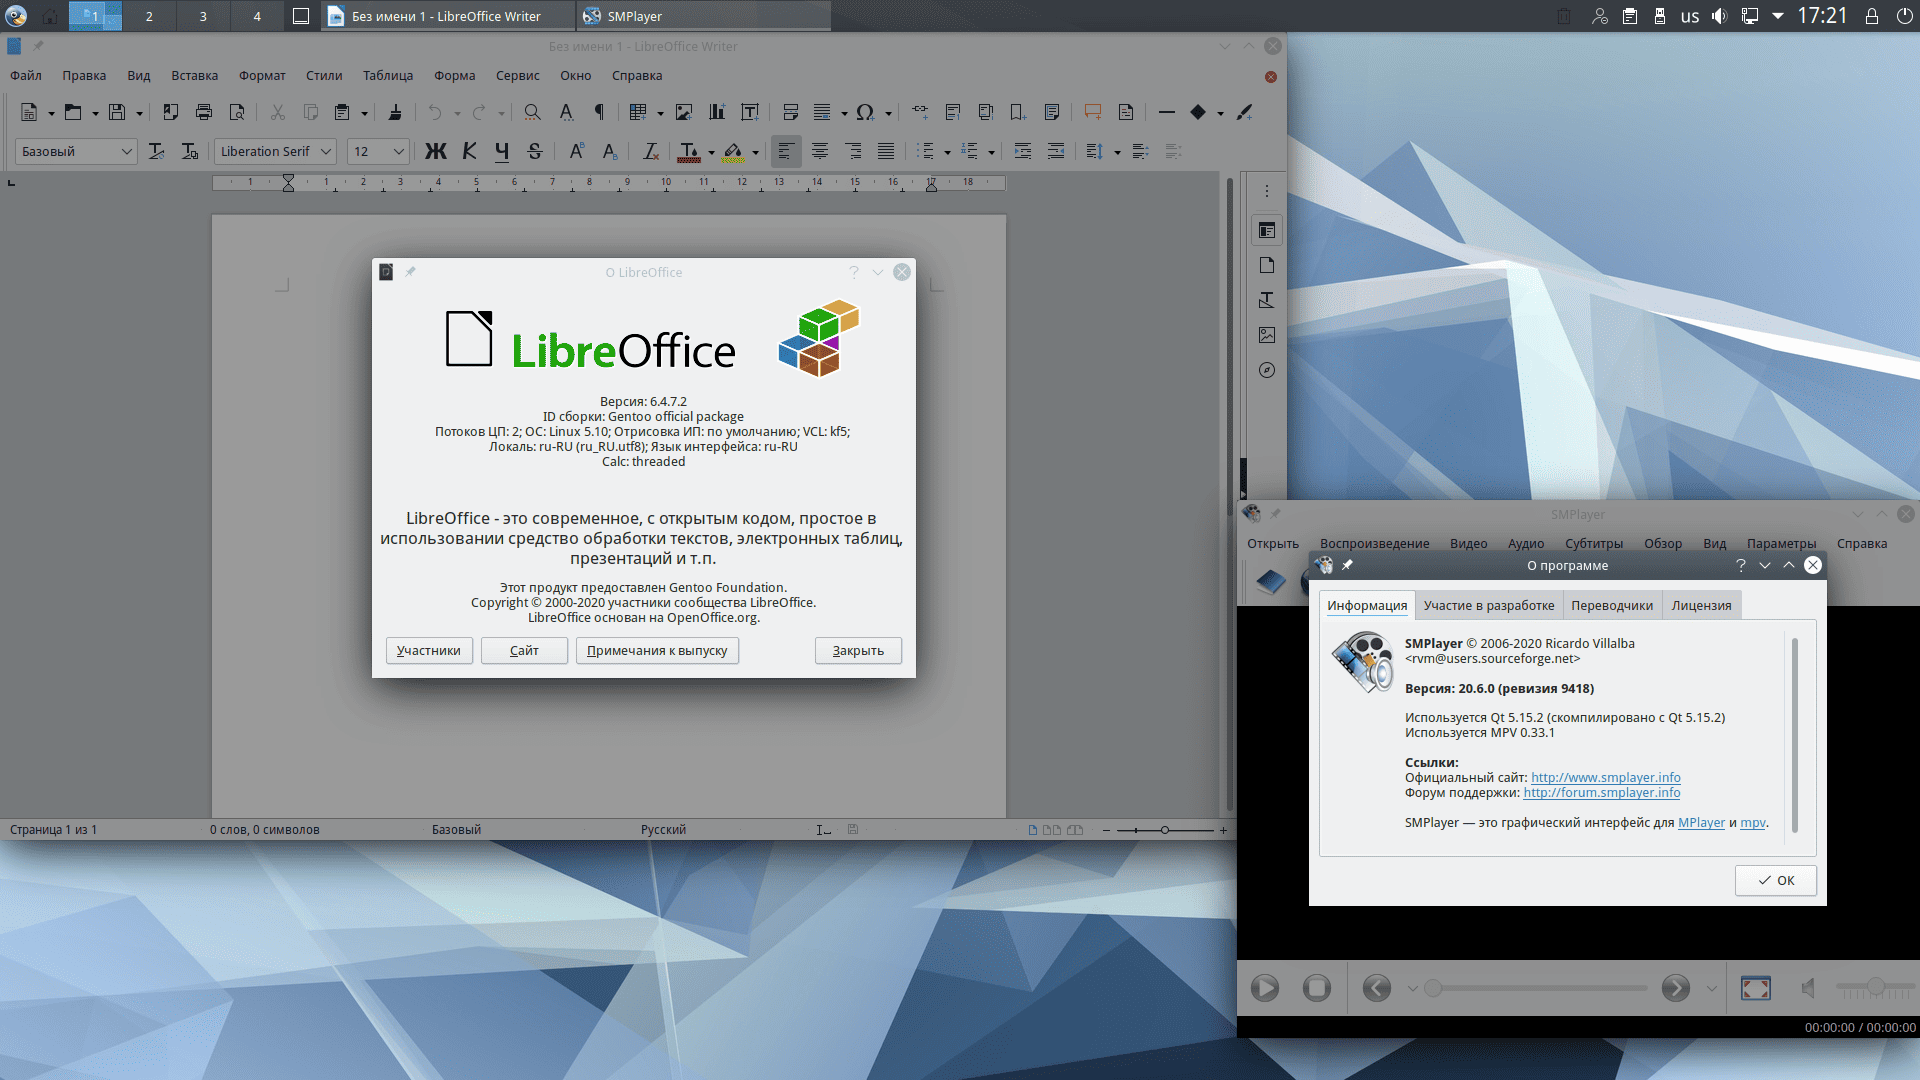Toggle Italic (К) formatting in Writer
Screen dimensions: 1920x1080
click(x=469, y=152)
